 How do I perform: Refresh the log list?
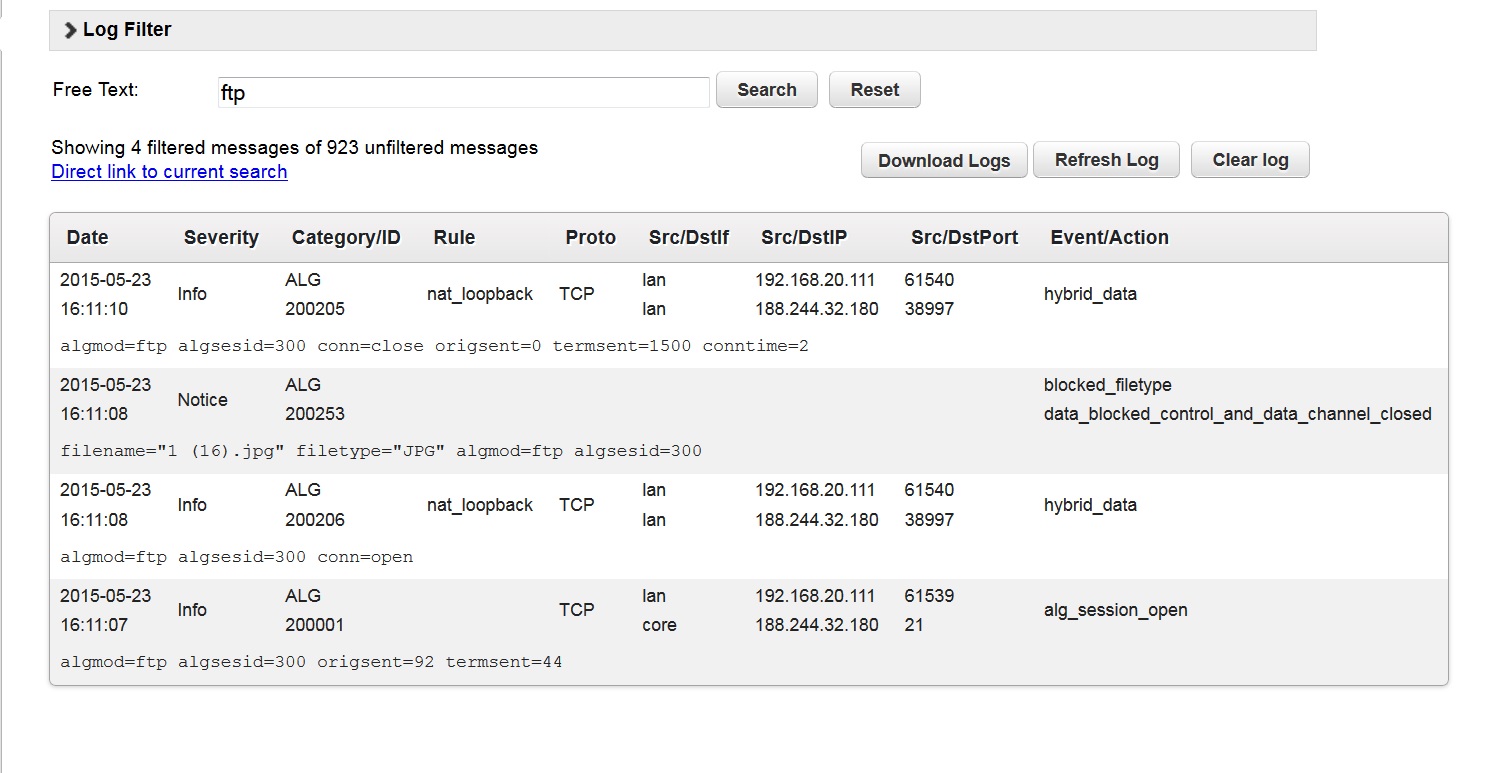tap(1106, 160)
